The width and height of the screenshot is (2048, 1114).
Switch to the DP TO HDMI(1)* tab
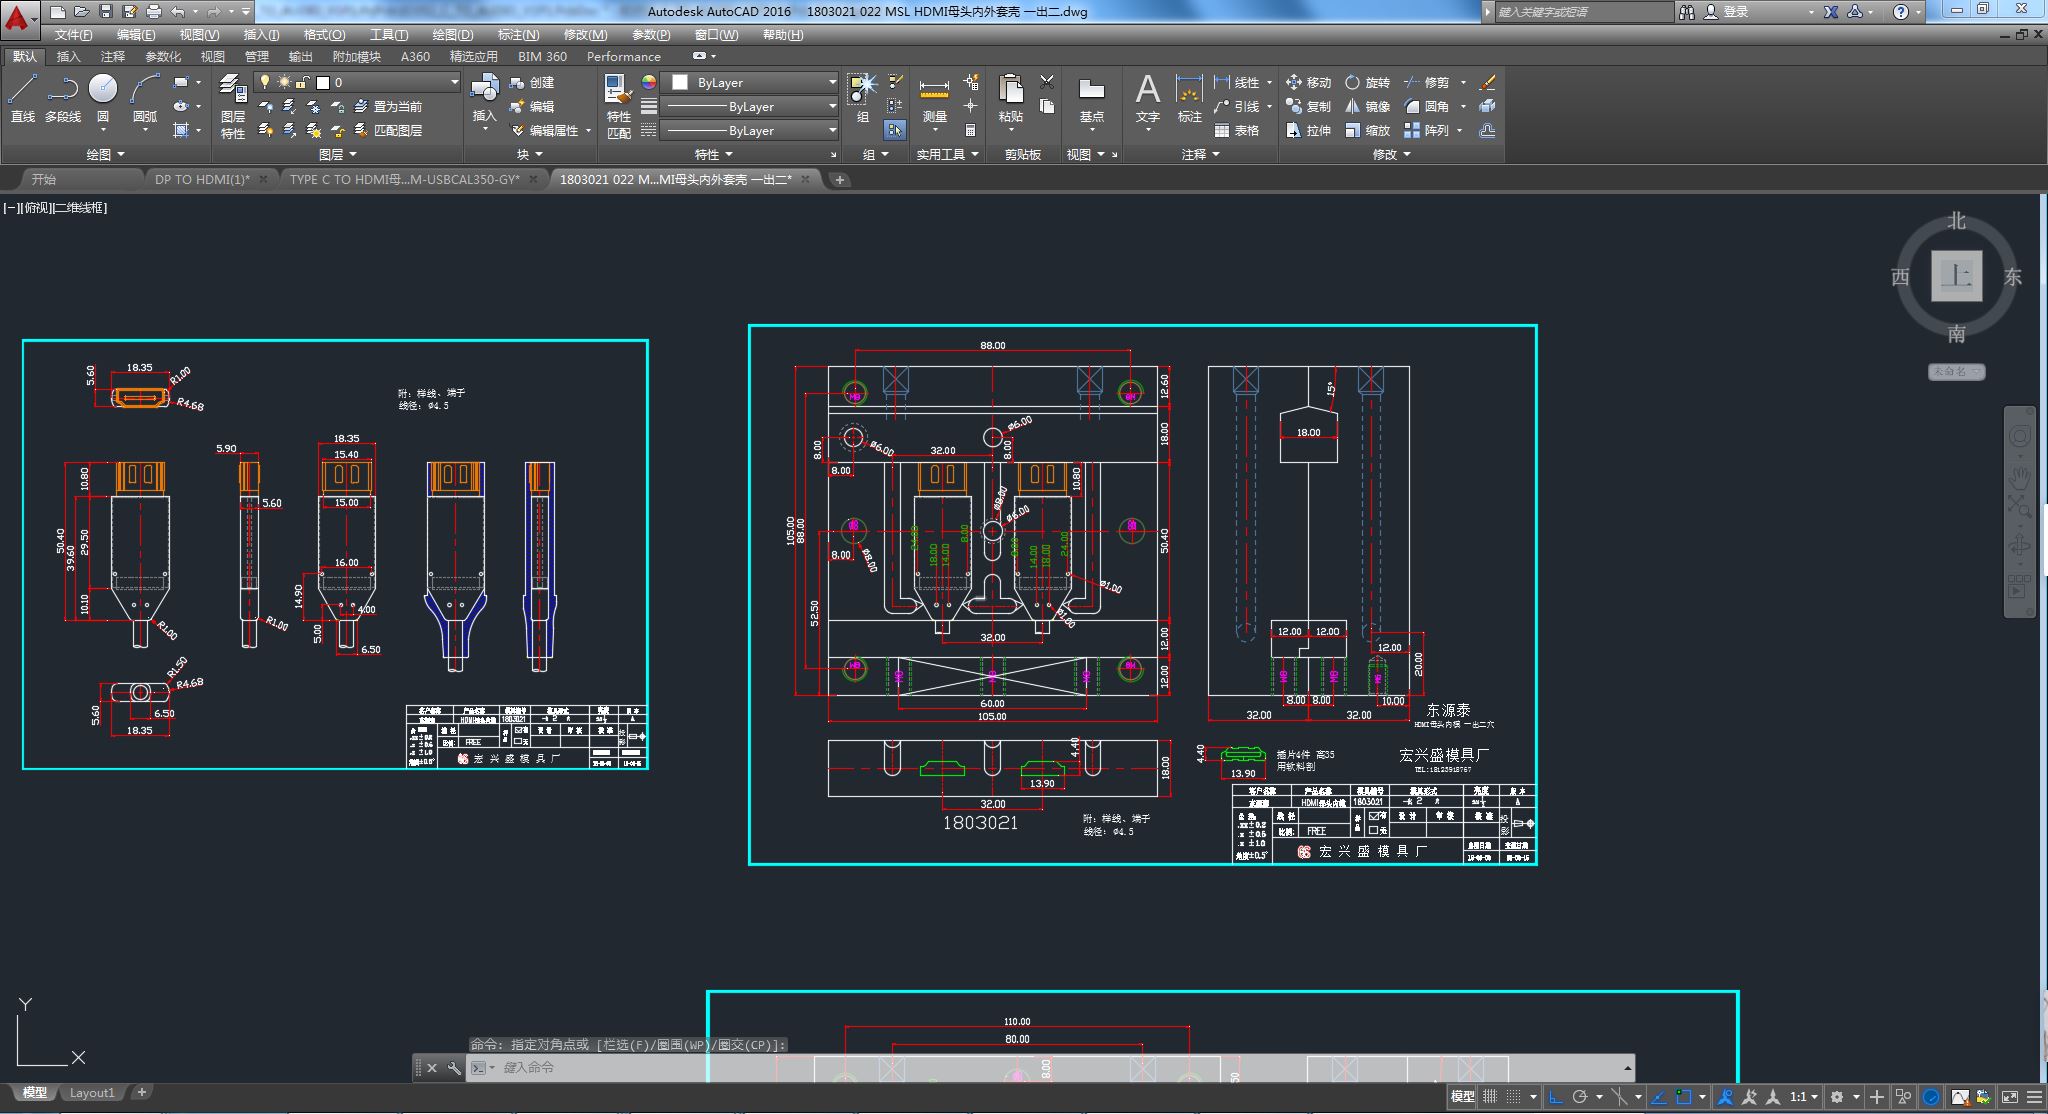point(202,179)
